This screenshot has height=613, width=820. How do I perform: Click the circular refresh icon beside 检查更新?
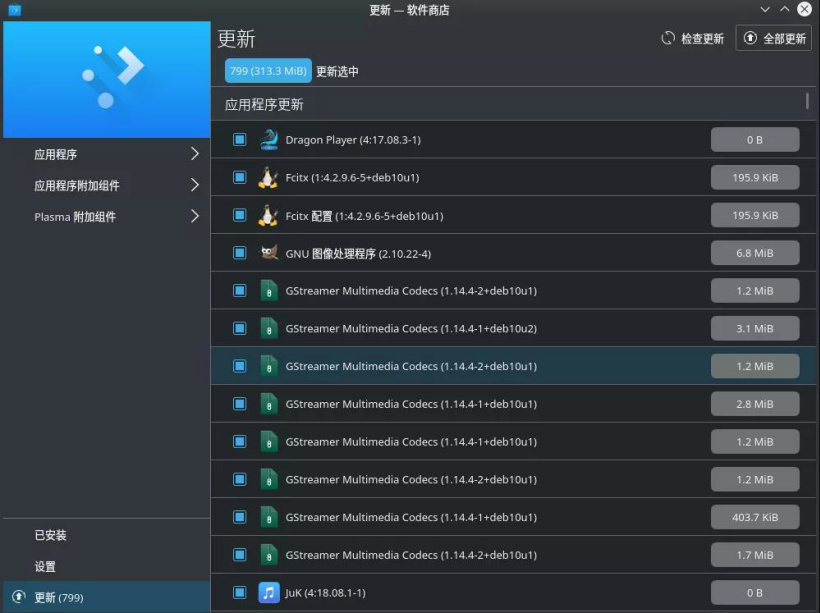668,38
